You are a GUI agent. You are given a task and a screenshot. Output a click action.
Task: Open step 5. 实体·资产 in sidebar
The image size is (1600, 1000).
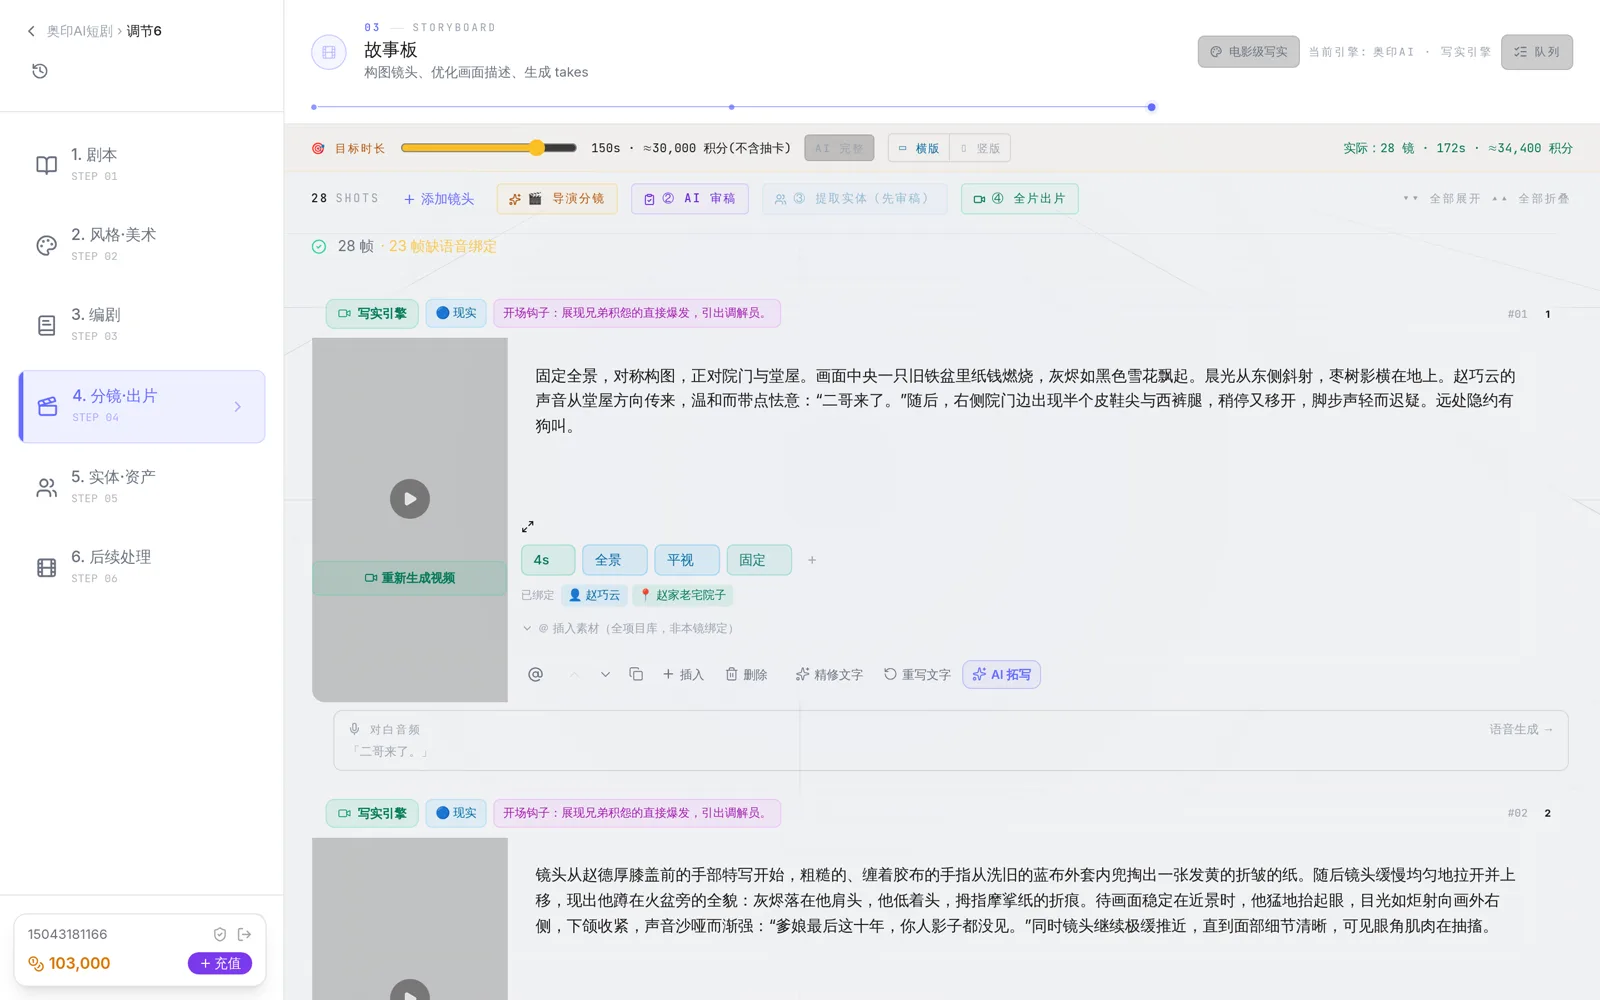(x=142, y=486)
